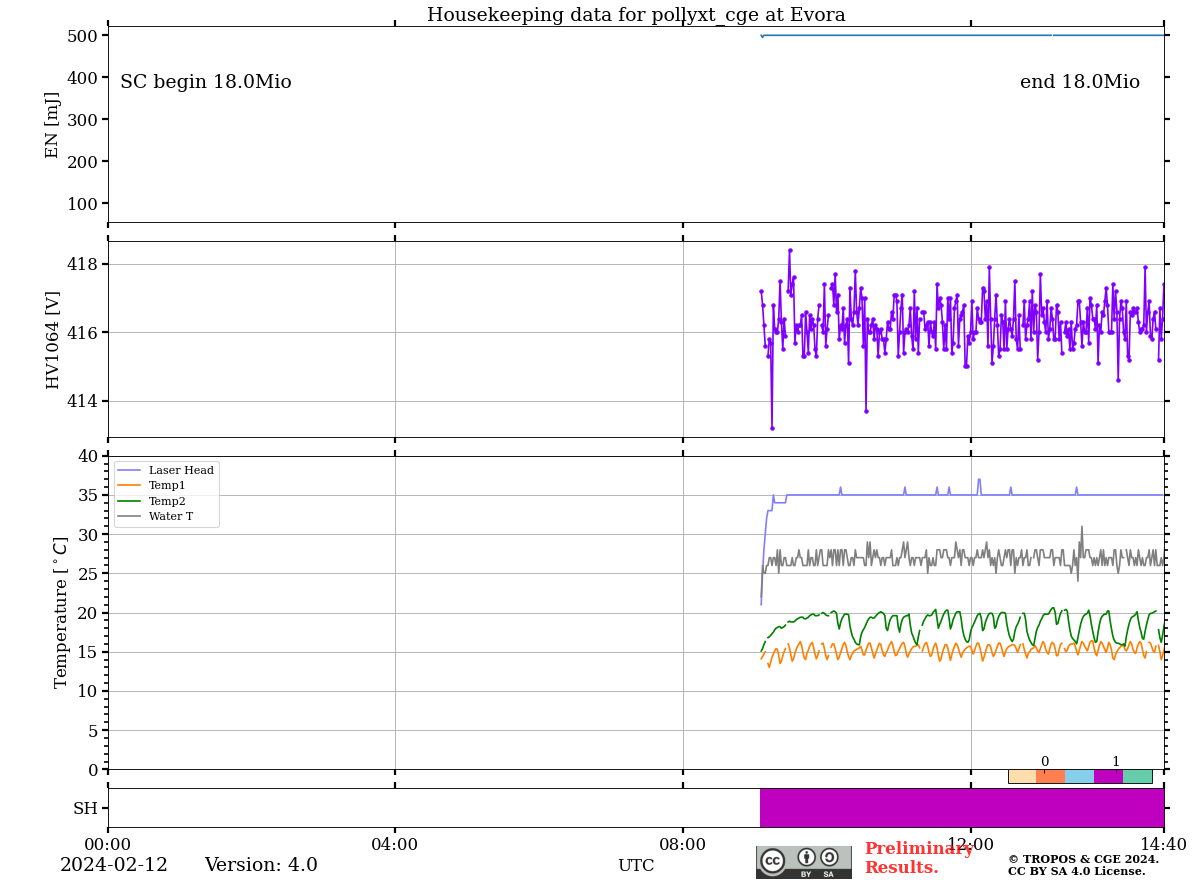Viewport: 1200px width, 880px height.
Task: Click the SA share-alike circular arrow icon
Action: click(x=829, y=857)
